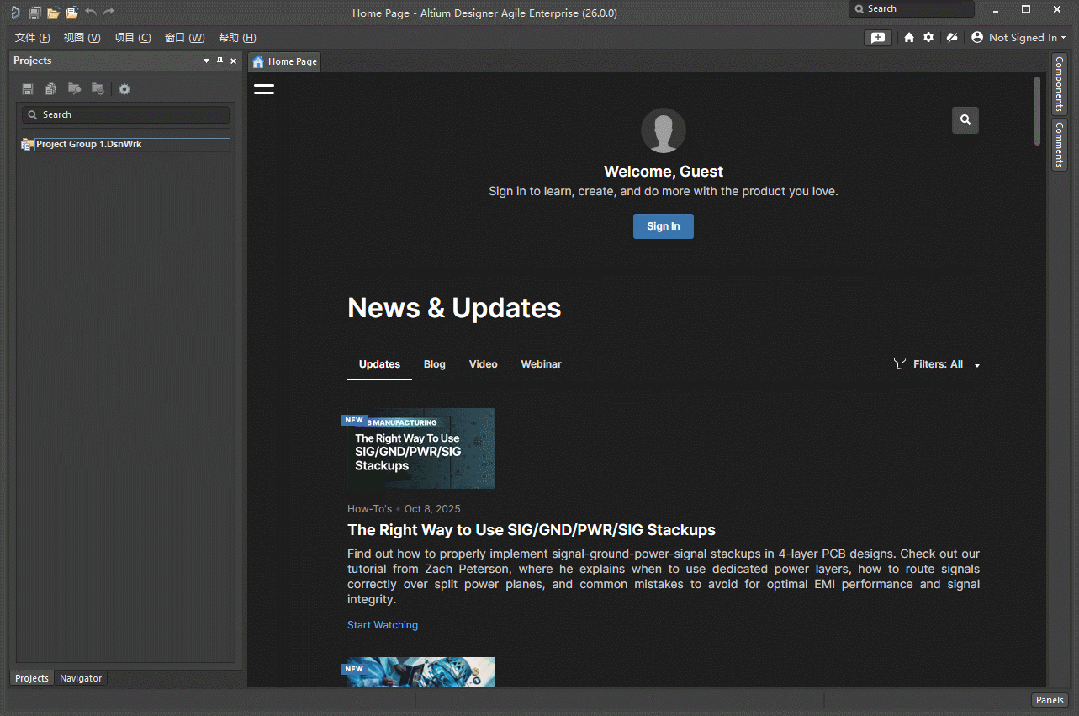Click the user account avatar icon beside Not Signed In
The height and width of the screenshot is (716, 1079).
point(977,37)
